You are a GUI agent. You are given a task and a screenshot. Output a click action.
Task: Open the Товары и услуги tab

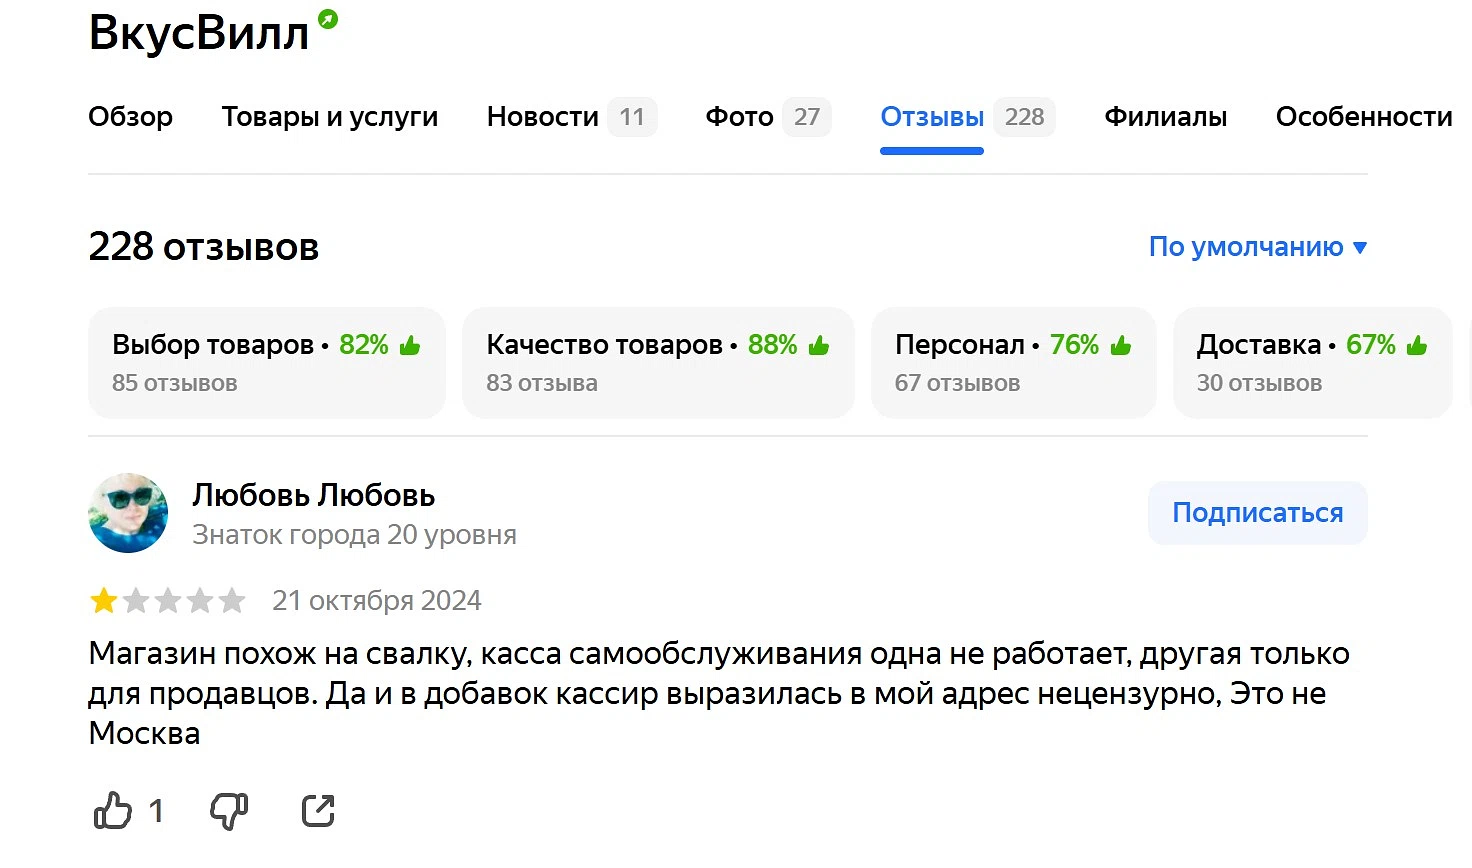pyautogui.click(x=330, y=117)
